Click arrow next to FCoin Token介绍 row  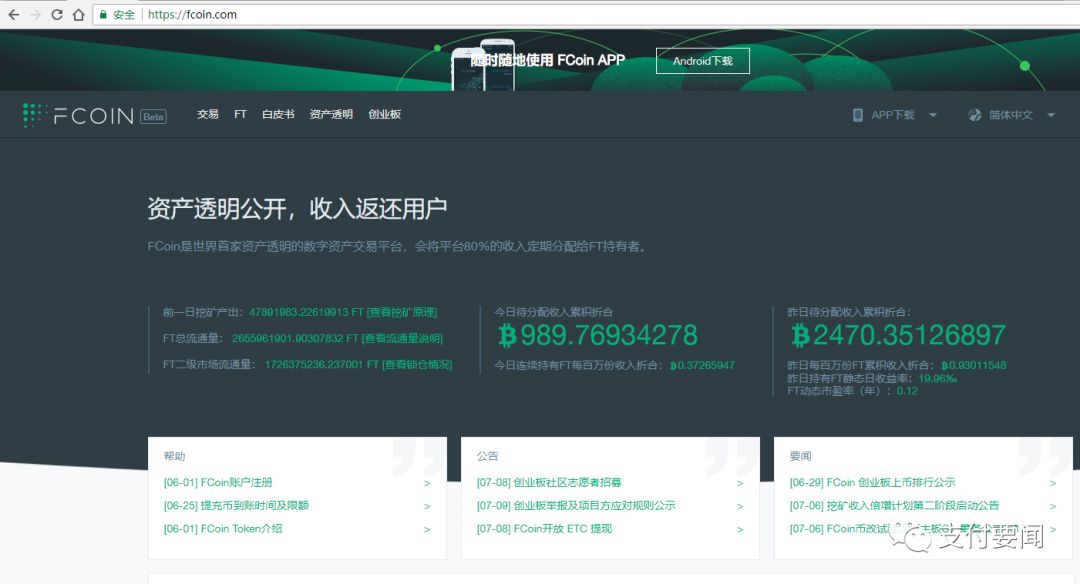[427, 530]
